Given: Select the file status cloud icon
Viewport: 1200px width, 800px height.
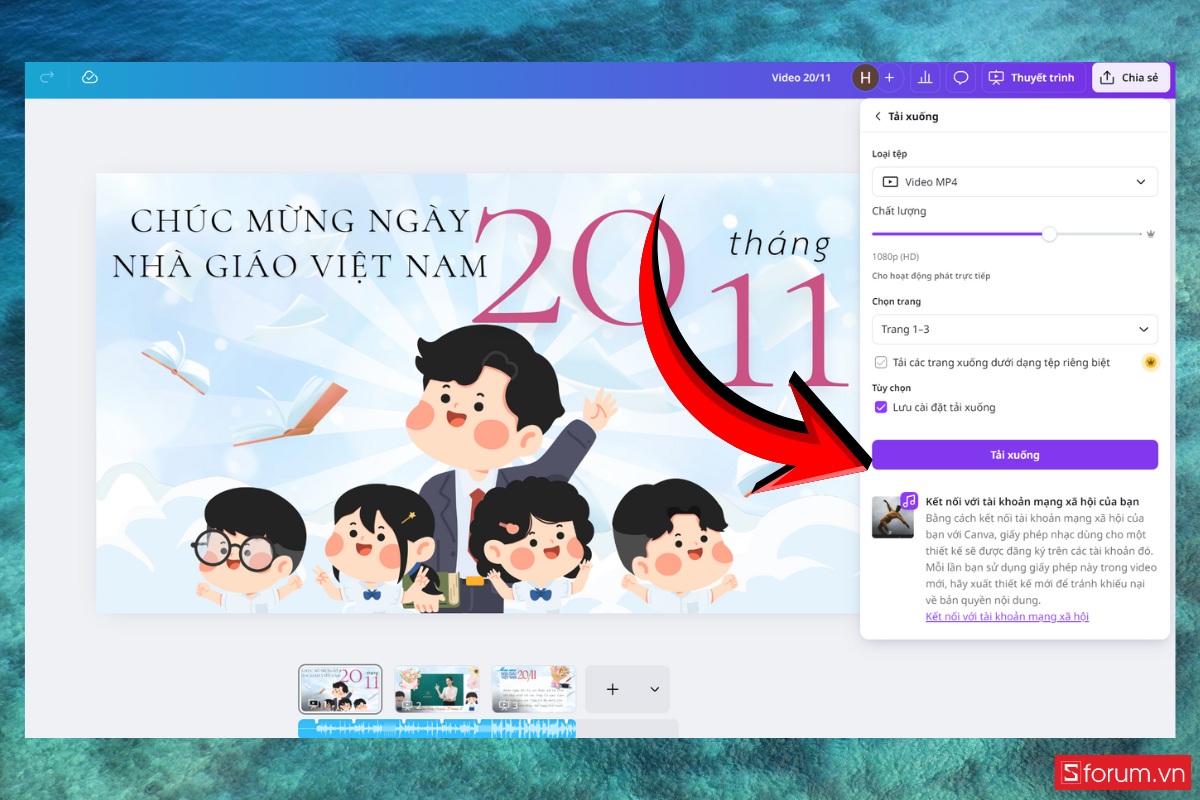Looking at the screenshot, I should click(x=89, y=77).
